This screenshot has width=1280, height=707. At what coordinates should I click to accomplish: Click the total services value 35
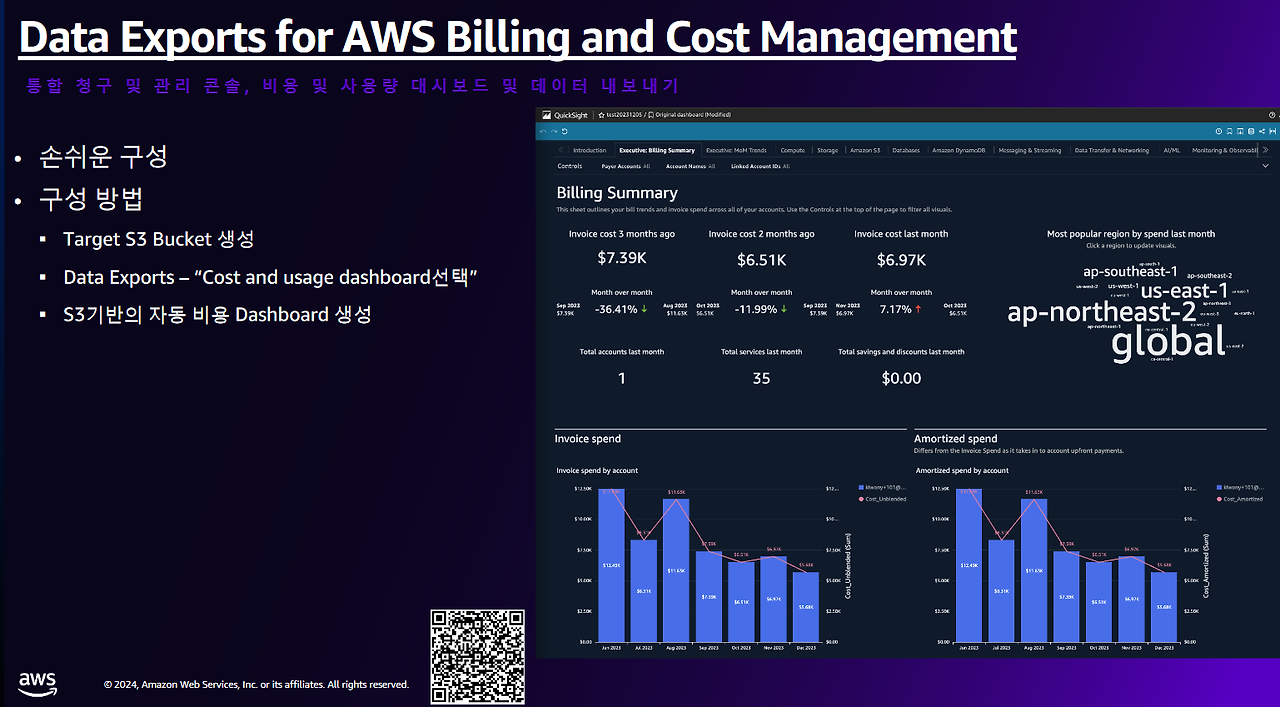tap(761, 378)
